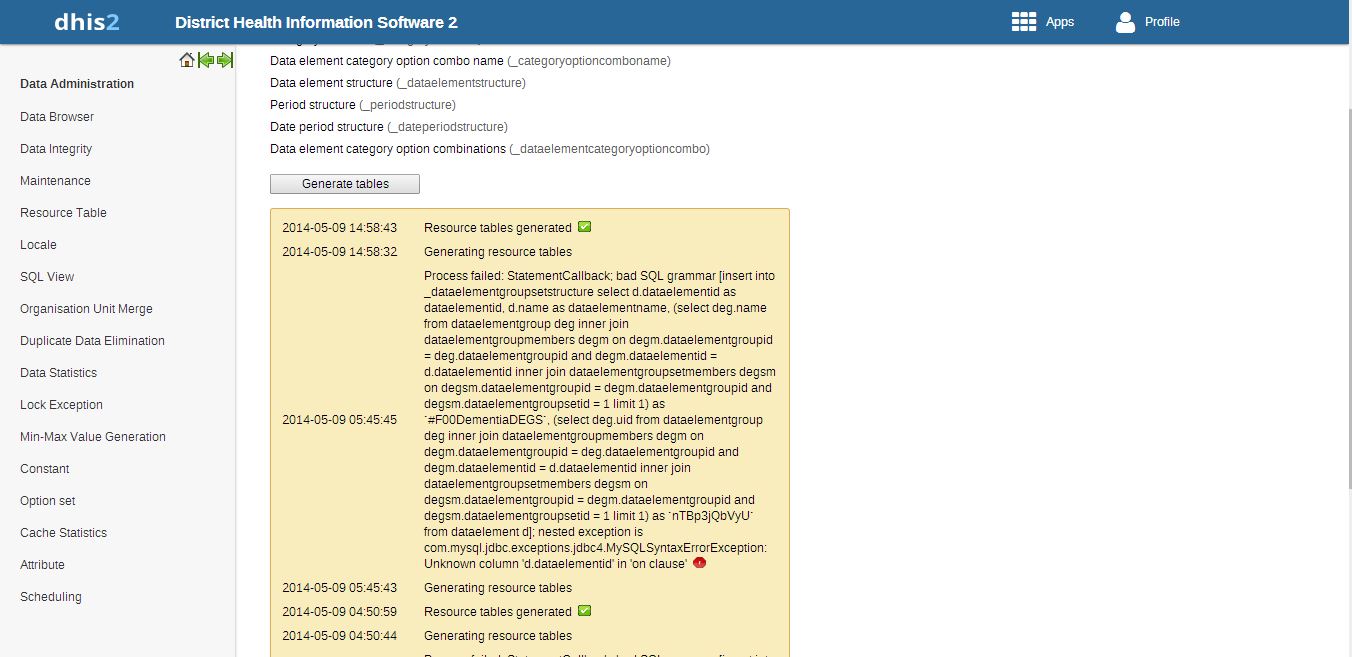Viewport: 1352px width, 657px height.
Task: Click 'Resource tables generated' at 04:50:59
Action: click(498, 612)
